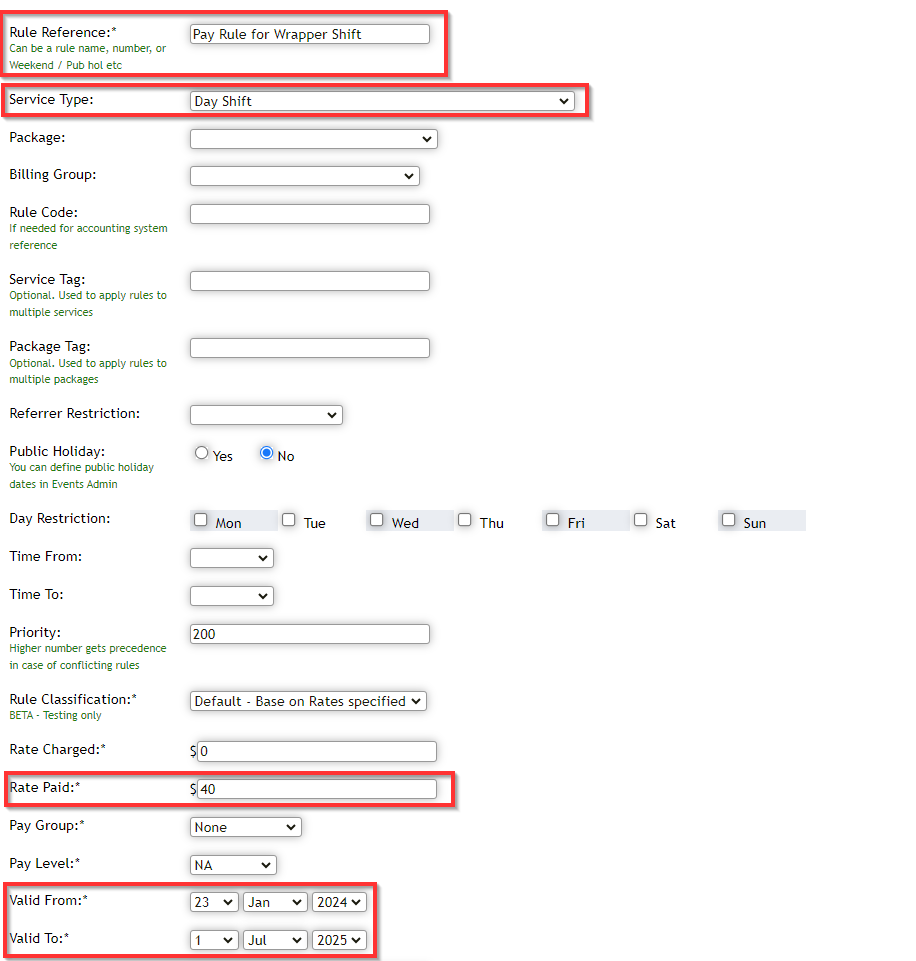The height and width of the screenshot is (961, 916).
Task: Click the Service Tag input box
Action: [309, 280]
